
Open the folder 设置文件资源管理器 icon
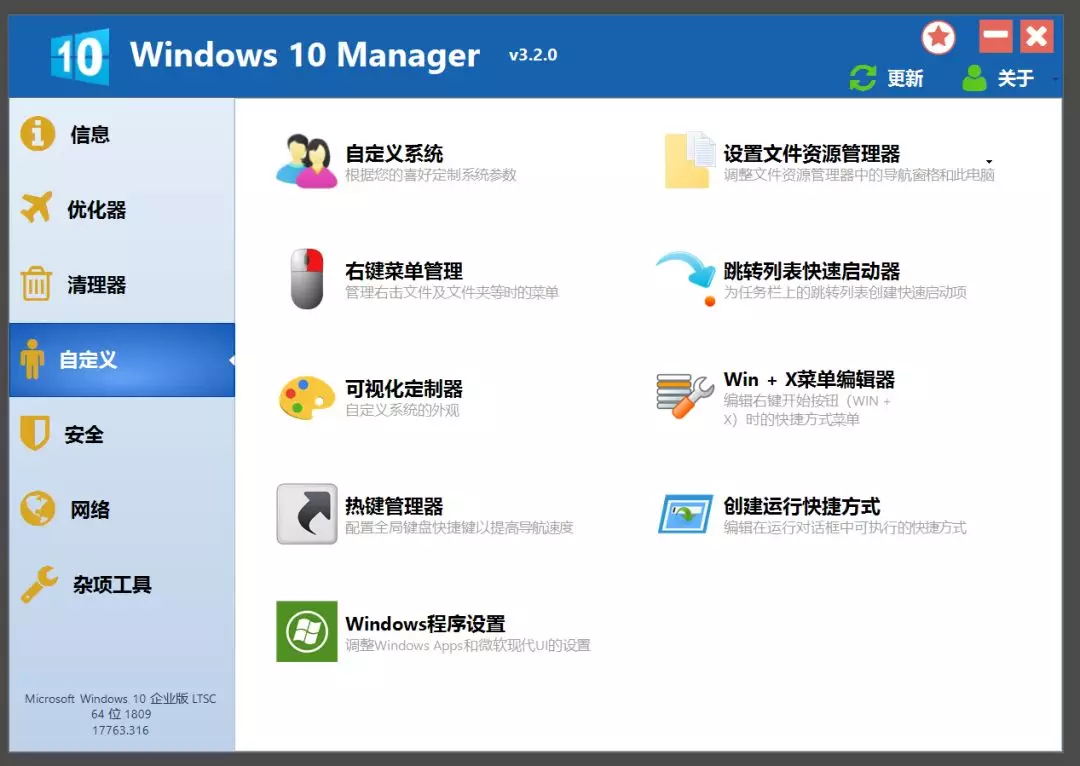(x=689, y=160)
